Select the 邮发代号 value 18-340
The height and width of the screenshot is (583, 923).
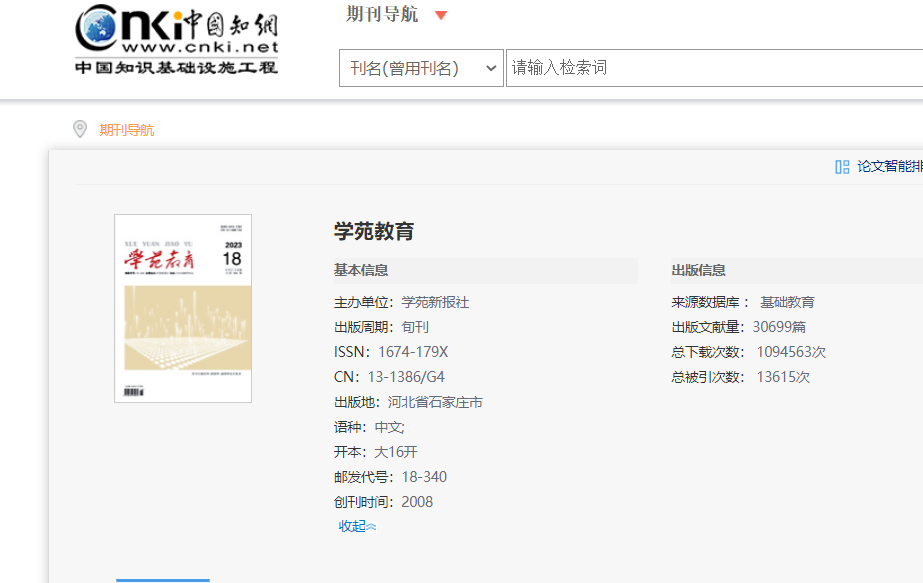[424, 477]
